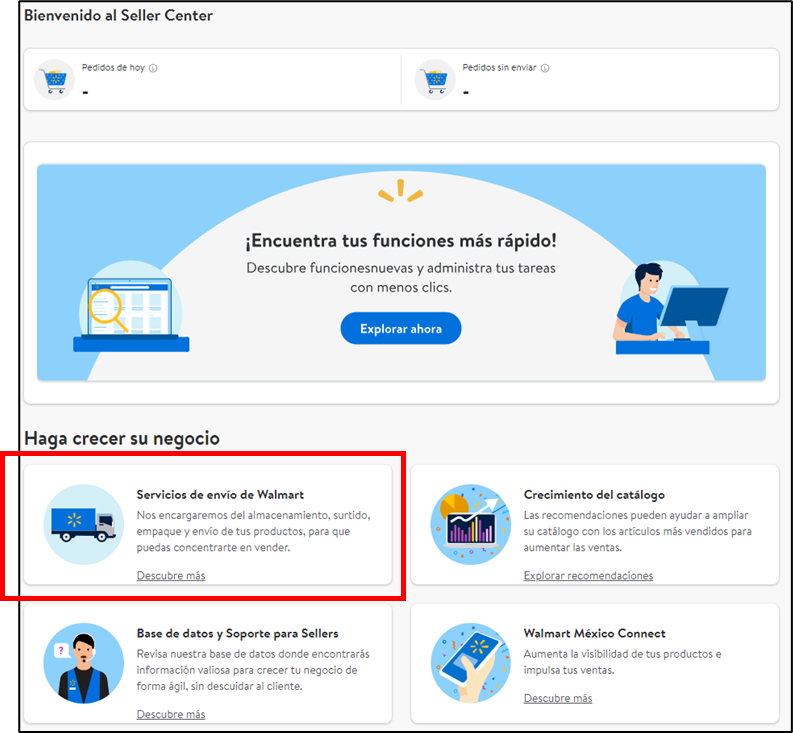The width and height of the screenshot is (793, 733).
Task: Open Descubre más under Walmart México Connect
Action: click(x=558, y=698)
